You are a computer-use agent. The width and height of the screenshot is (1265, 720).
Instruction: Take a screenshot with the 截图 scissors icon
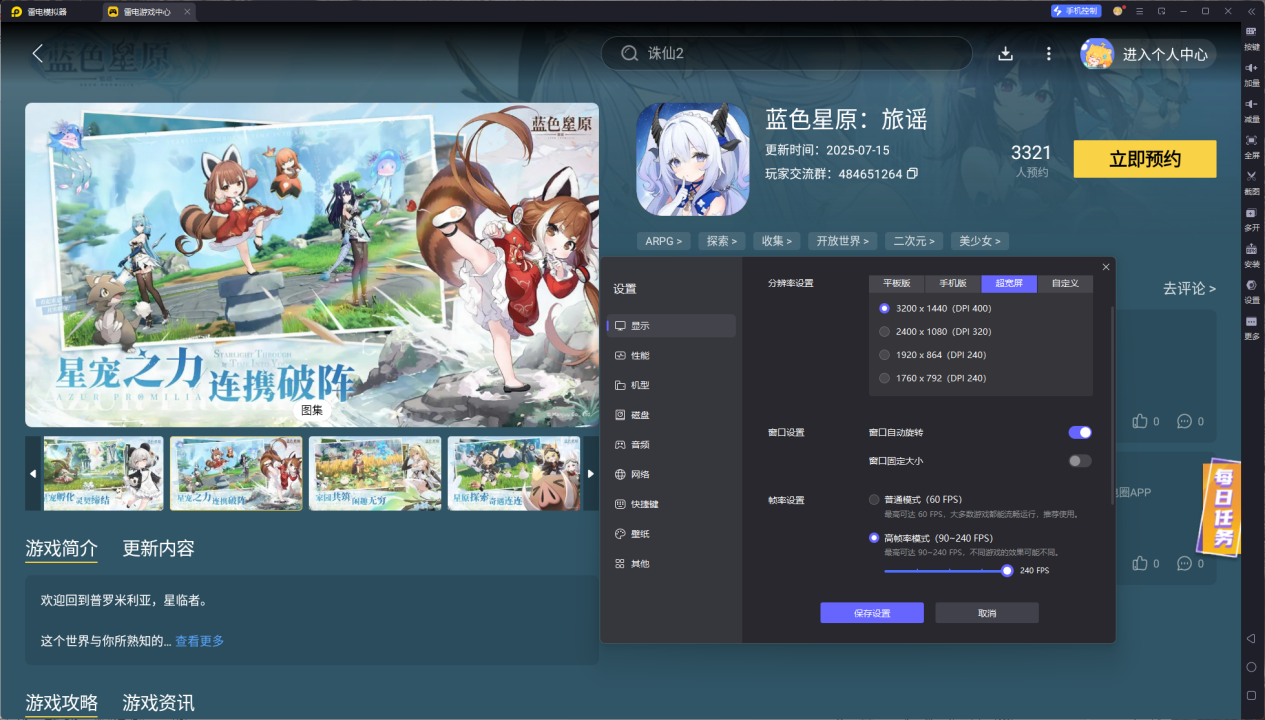[x=1251, y=183]
